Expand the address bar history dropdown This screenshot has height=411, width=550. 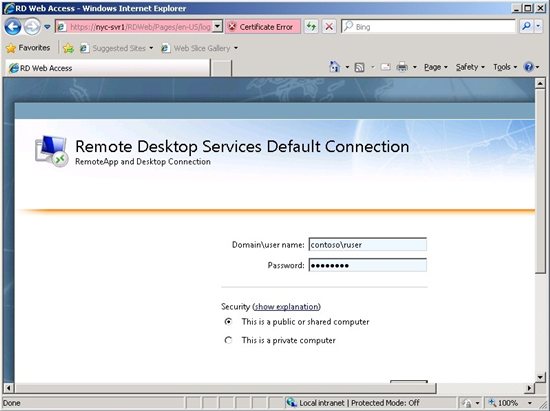click(x=217, y=27)
